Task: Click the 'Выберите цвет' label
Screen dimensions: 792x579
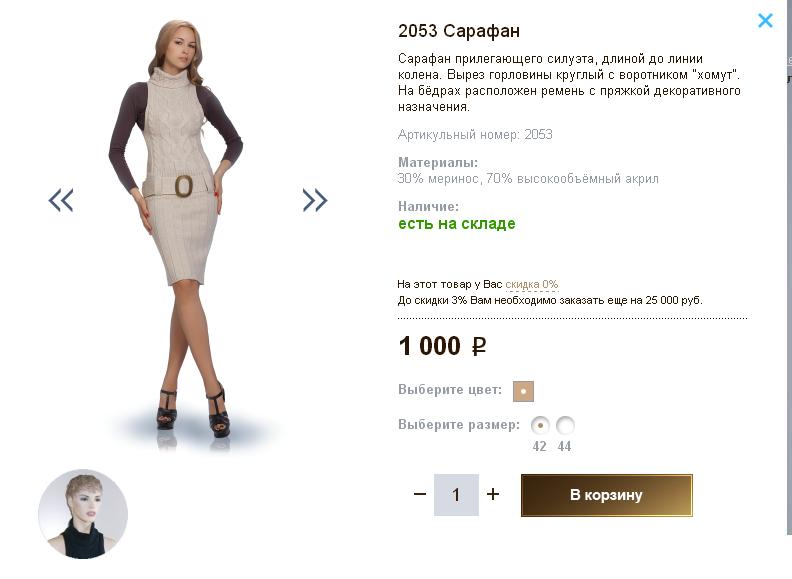Action: click(x=450, y=389)
